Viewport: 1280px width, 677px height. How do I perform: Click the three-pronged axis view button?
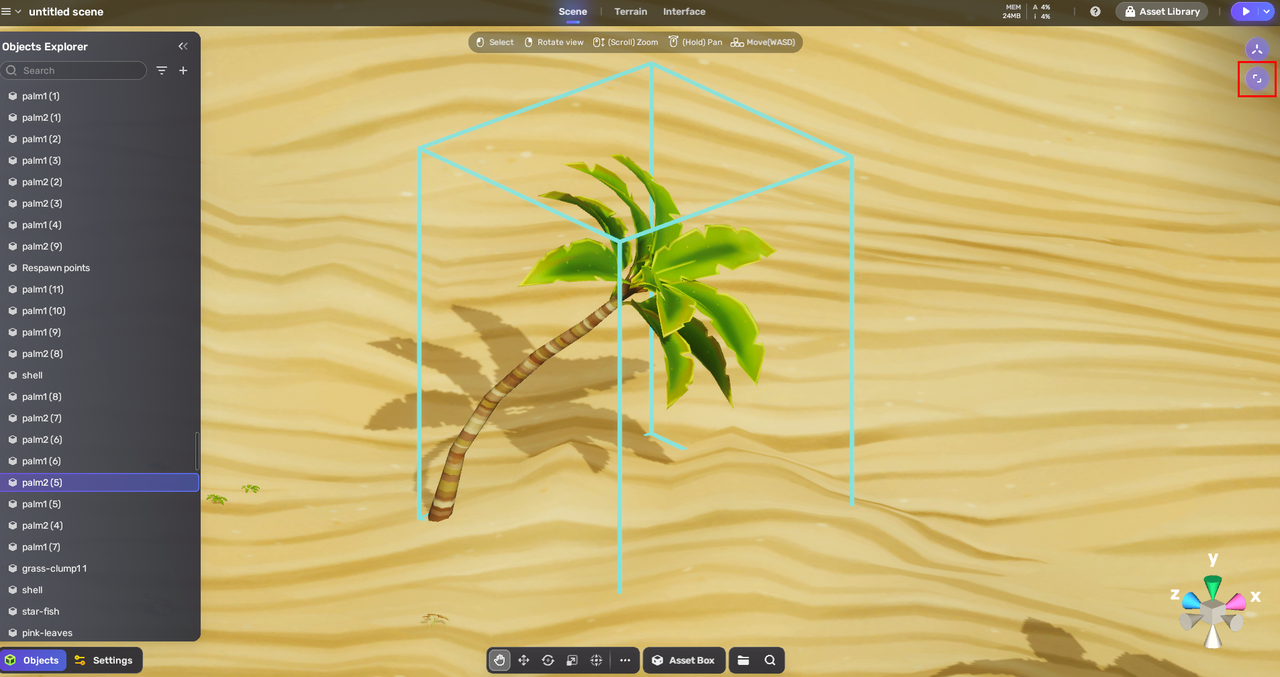[1257, 48]
